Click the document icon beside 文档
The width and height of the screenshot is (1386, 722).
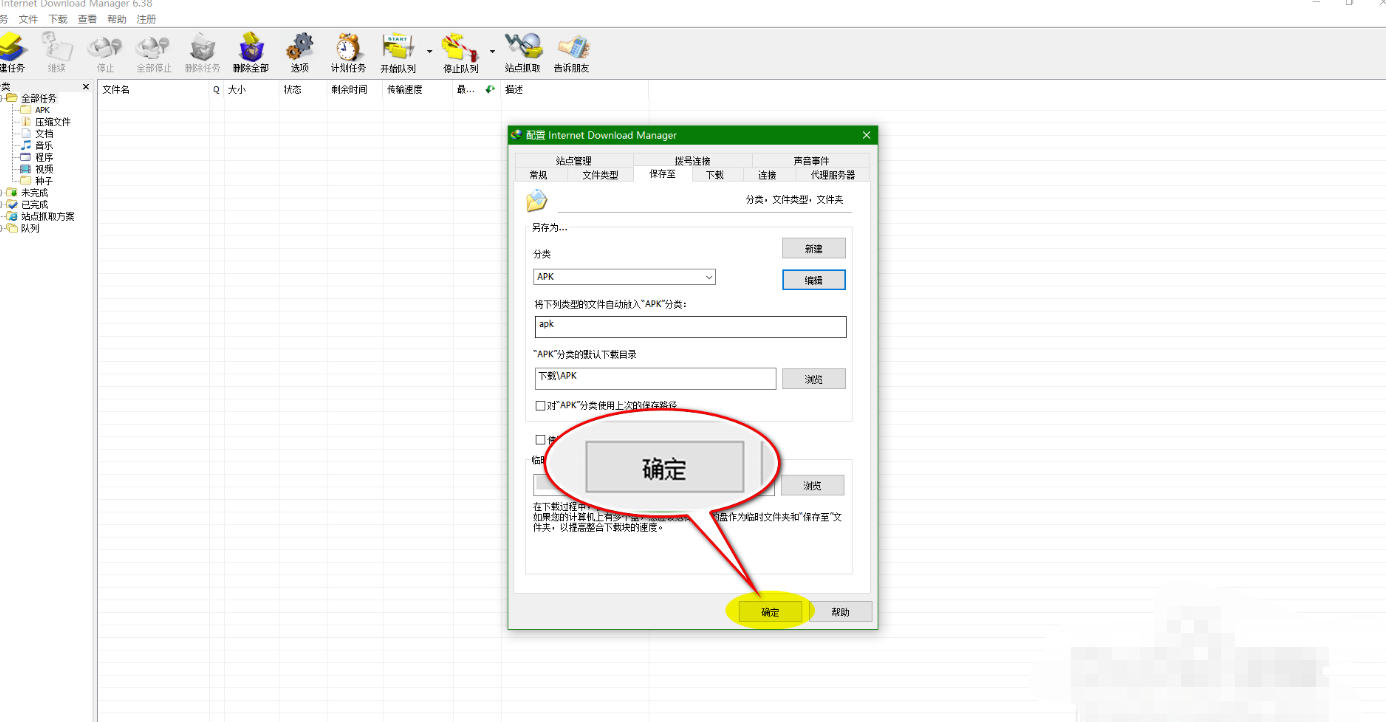pyautogui.click(x=26, y=133)
